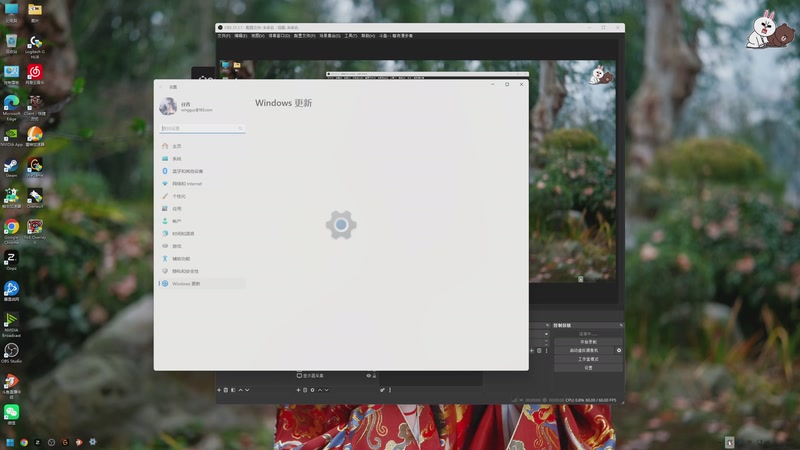Toggle visibility eye of display capture source

368,376
